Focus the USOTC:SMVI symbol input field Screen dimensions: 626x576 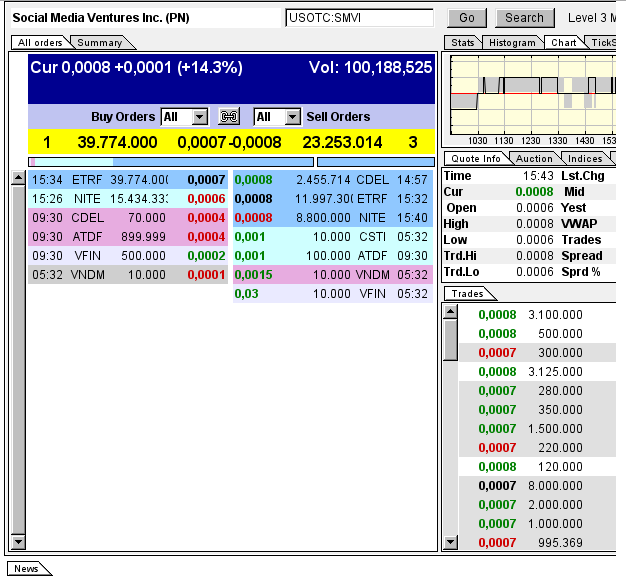pyautogui.click(x=359, y=18)
